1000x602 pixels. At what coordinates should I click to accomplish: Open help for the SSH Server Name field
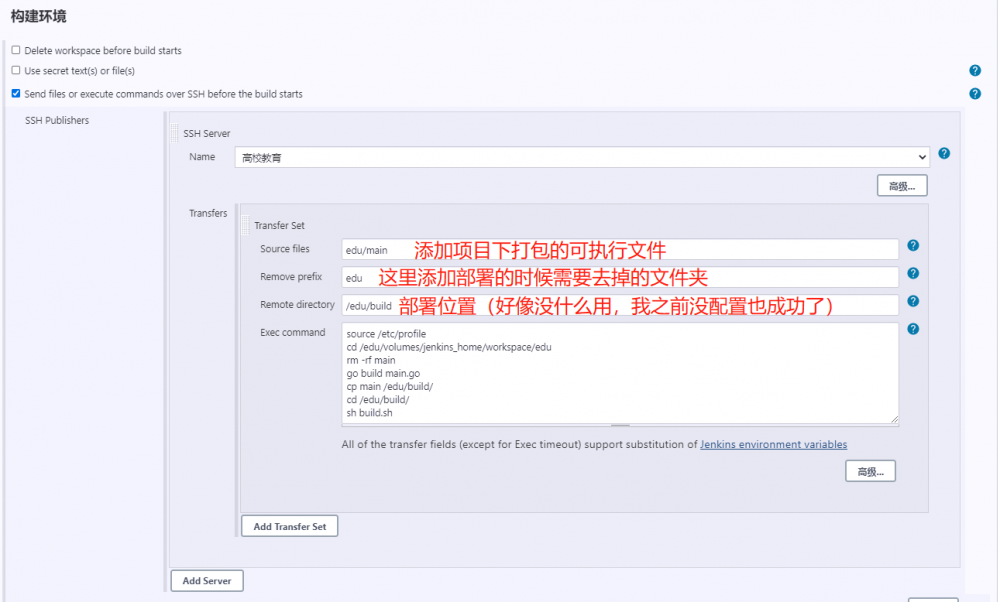pyautogui.click(x=944, y=154)
